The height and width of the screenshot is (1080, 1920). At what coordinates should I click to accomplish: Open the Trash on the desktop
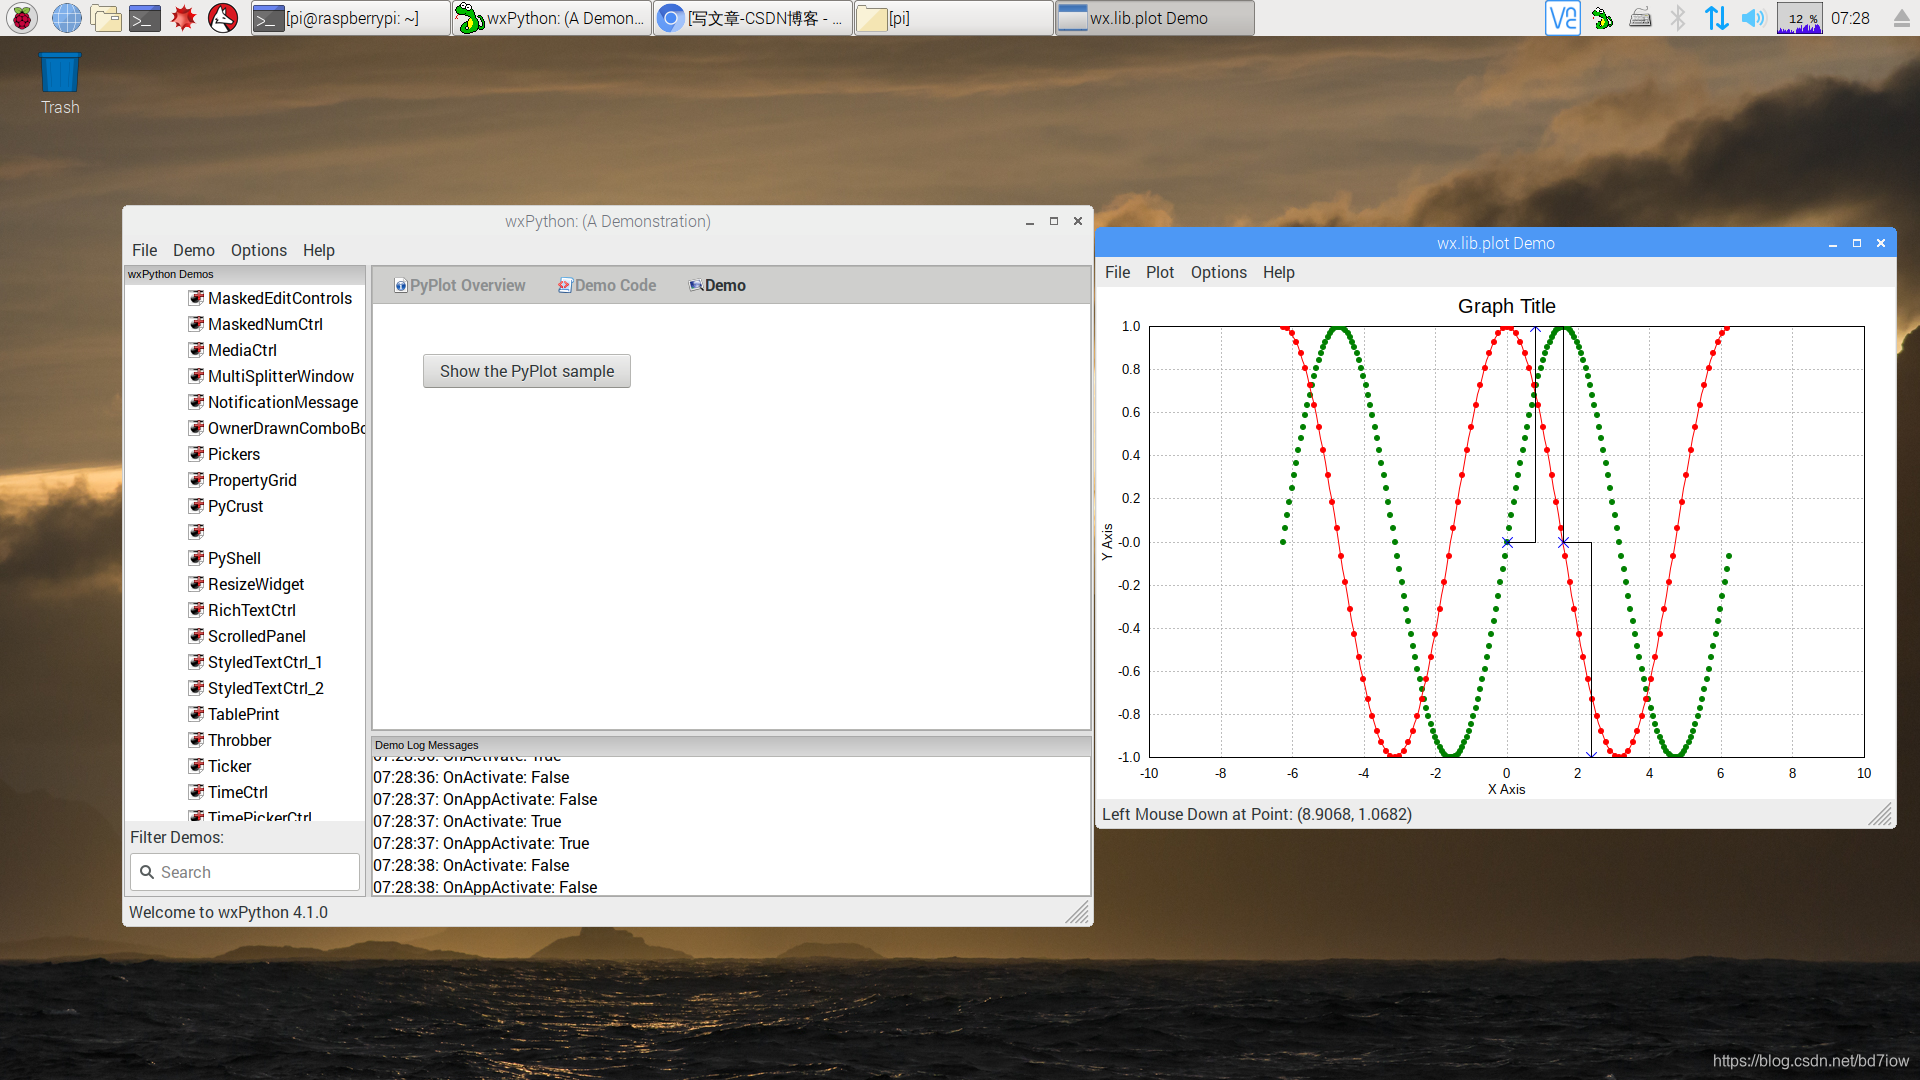60,84
